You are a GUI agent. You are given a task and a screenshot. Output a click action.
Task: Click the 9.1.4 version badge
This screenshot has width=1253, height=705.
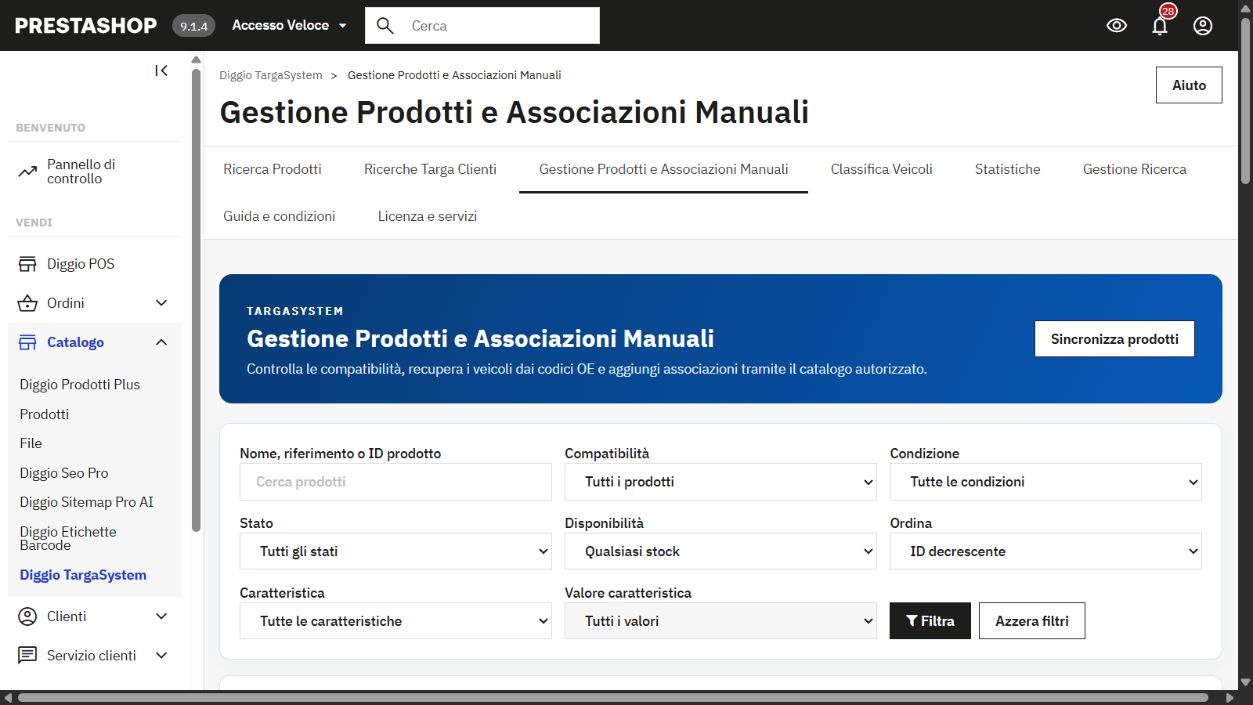point(194,26)
